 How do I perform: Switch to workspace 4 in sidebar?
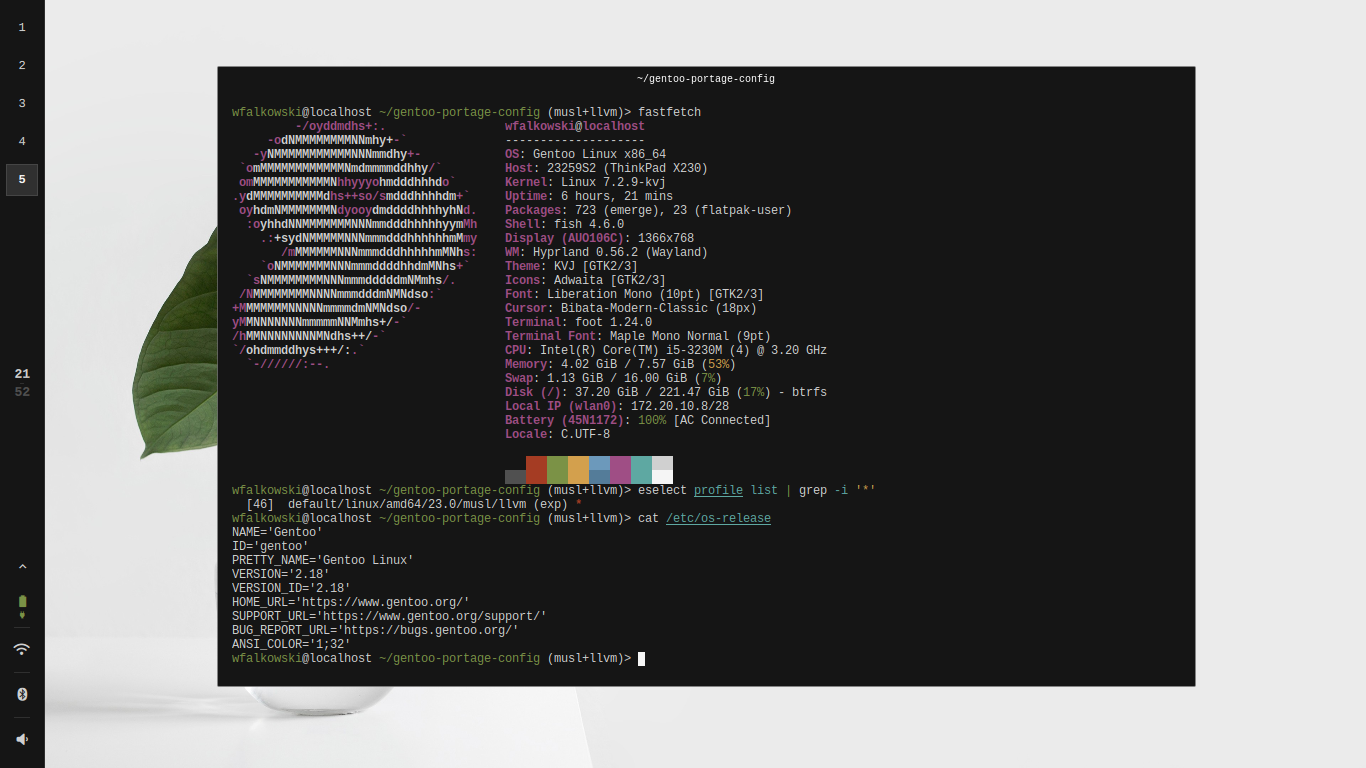click(22, 141)
